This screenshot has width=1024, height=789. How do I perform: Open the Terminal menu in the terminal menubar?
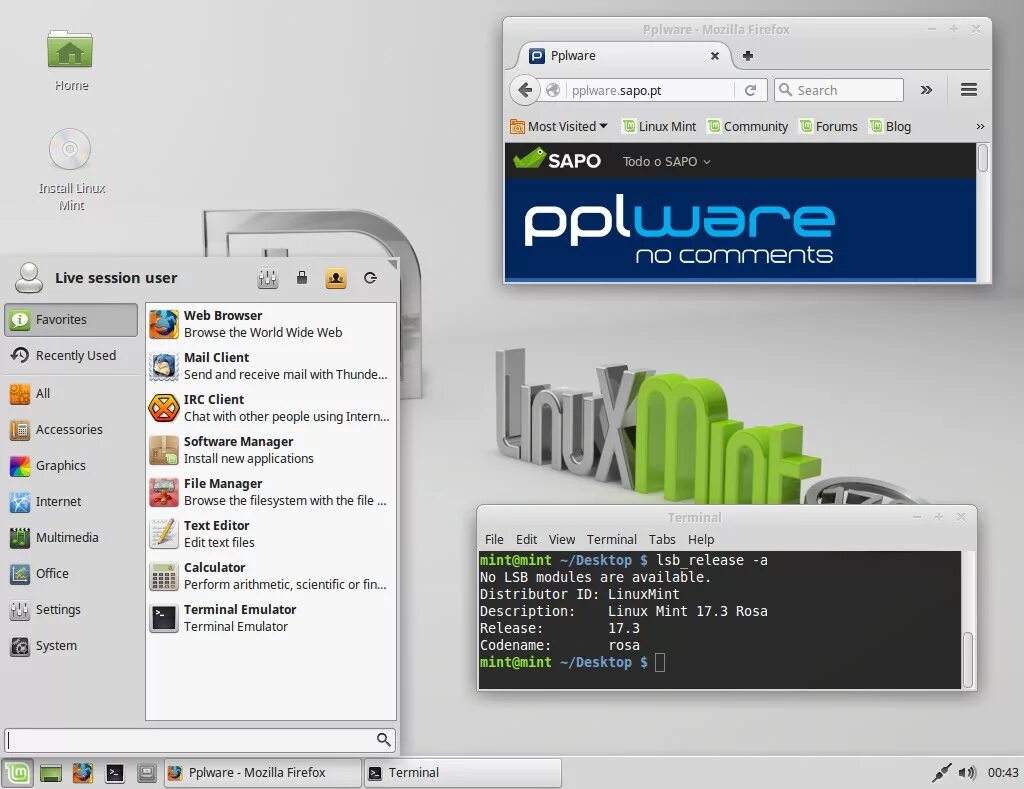pyautogui.click(x=611, y=539)
